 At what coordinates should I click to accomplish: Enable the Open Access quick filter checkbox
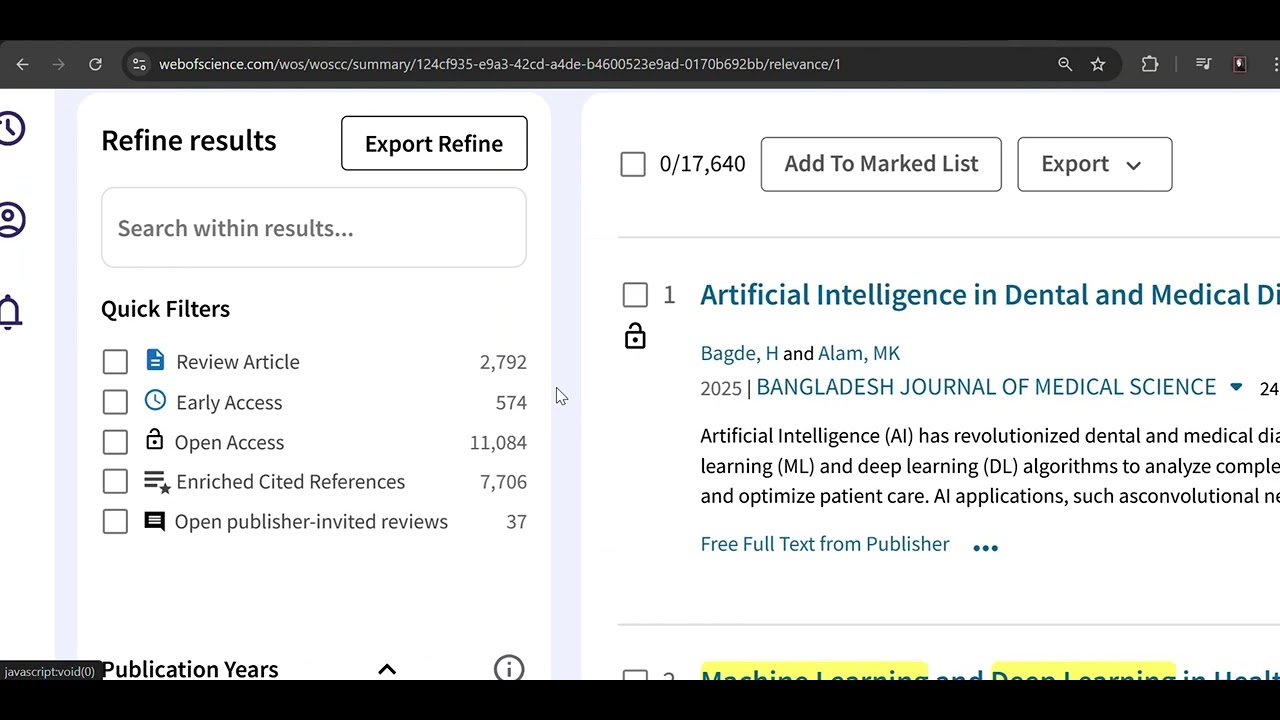(115, 442)
